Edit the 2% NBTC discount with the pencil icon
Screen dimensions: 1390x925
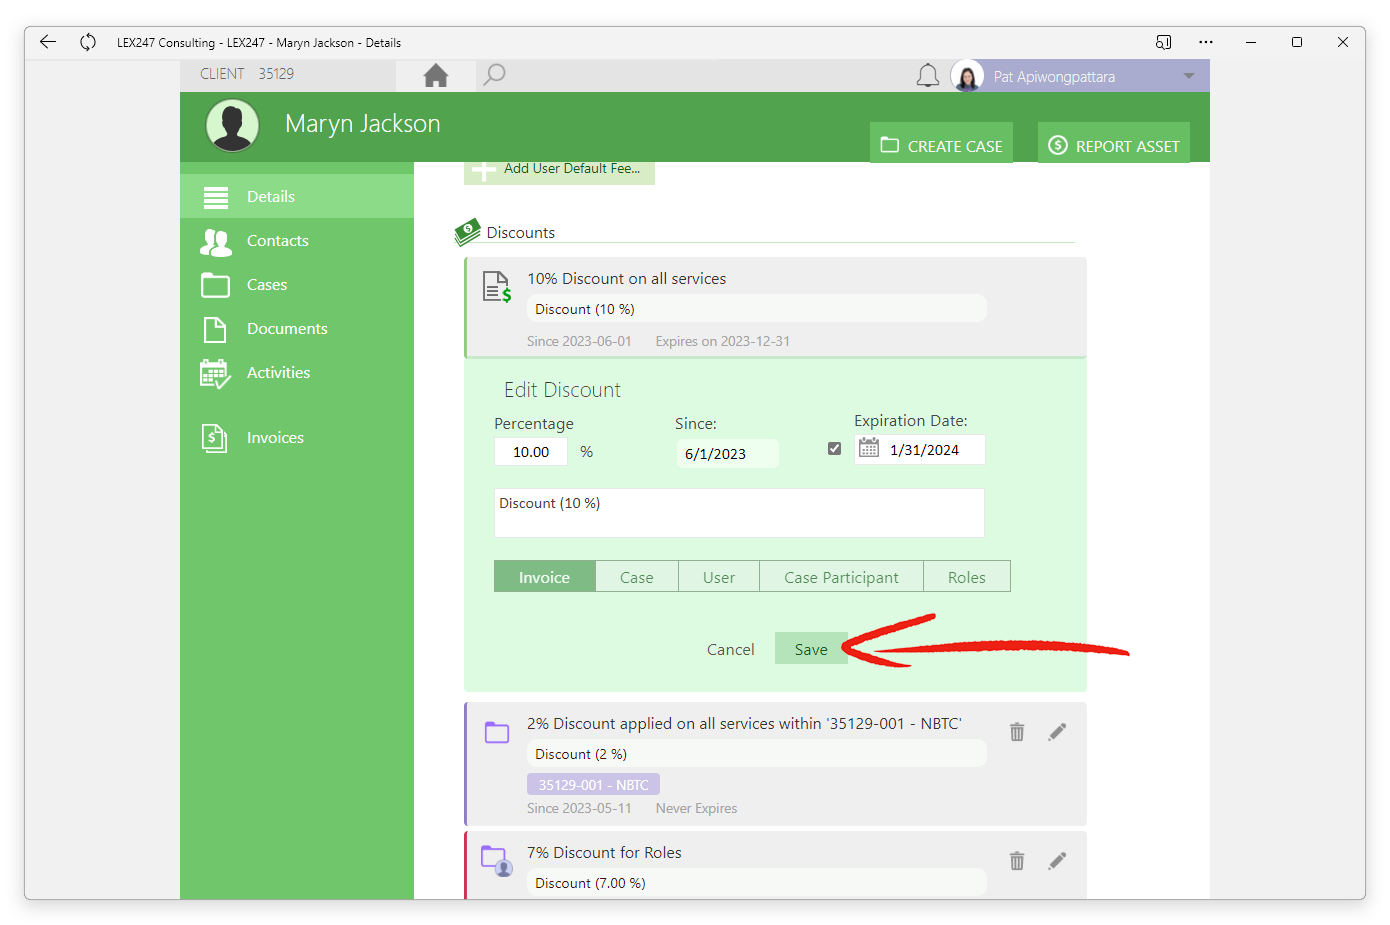point(1057,732)
